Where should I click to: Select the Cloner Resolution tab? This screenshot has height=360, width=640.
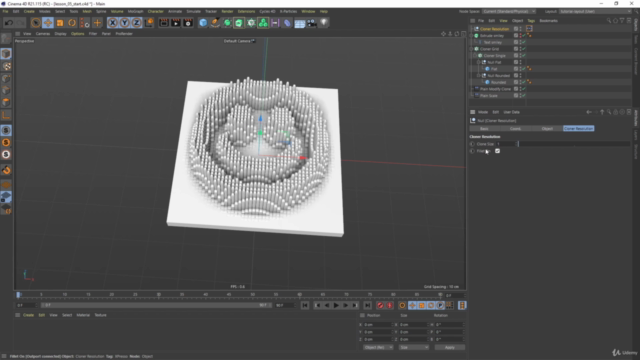(578, 129)
